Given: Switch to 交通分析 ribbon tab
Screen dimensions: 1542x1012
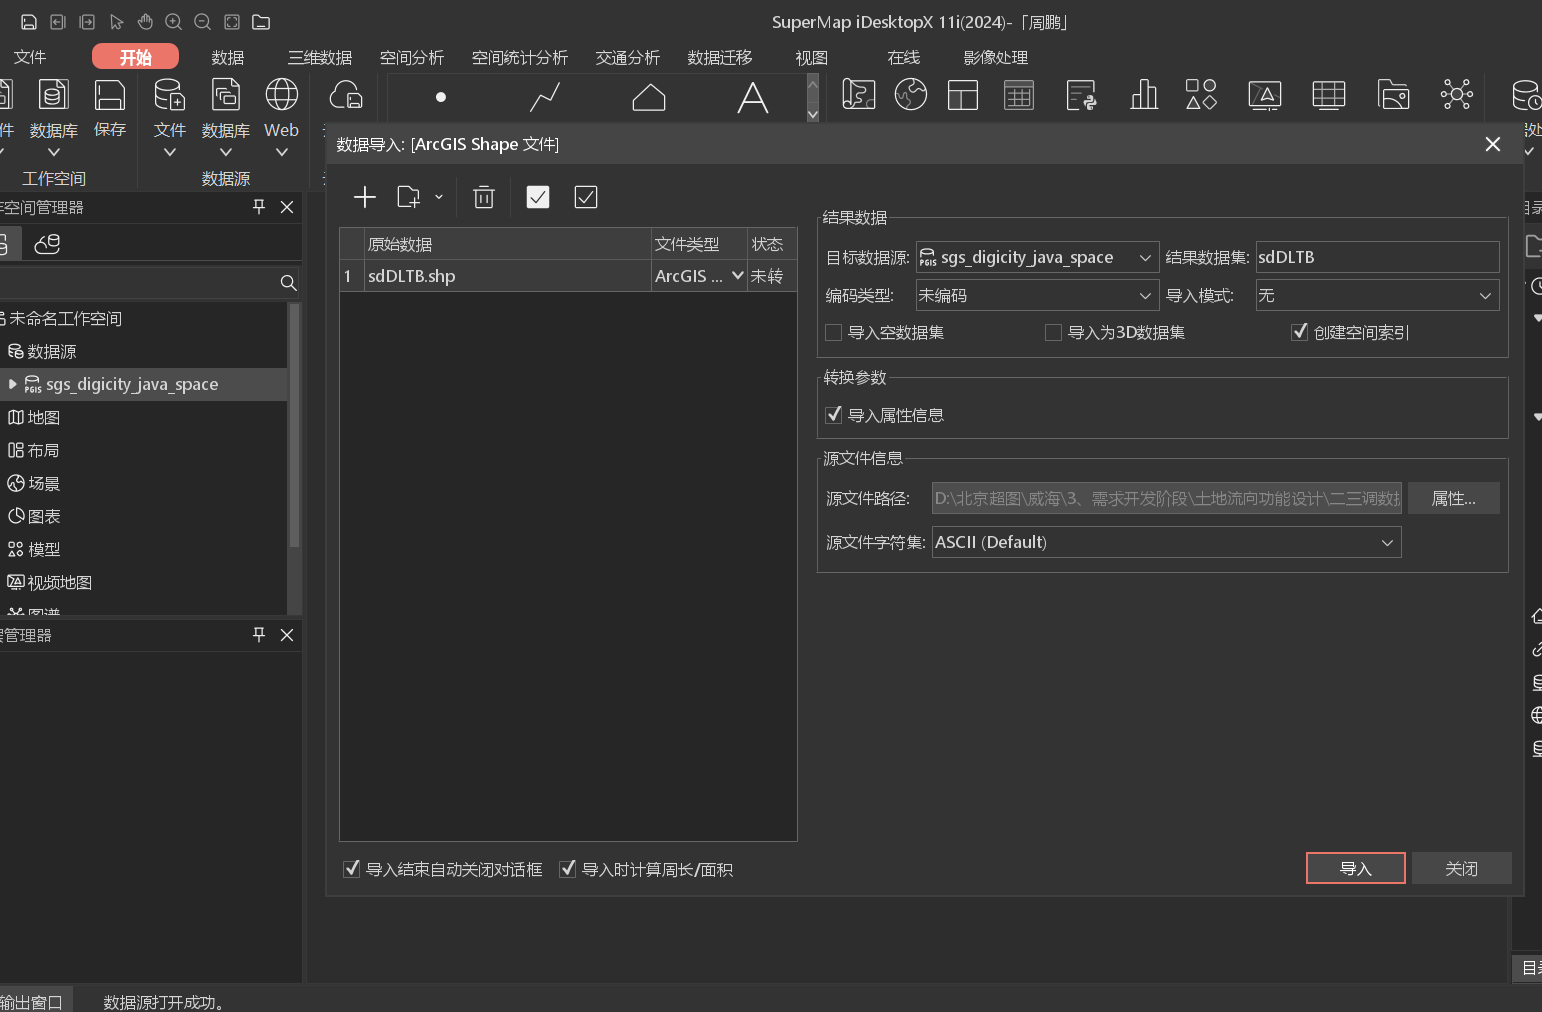Looking at the screenshot, I should (x=628, y=57).
